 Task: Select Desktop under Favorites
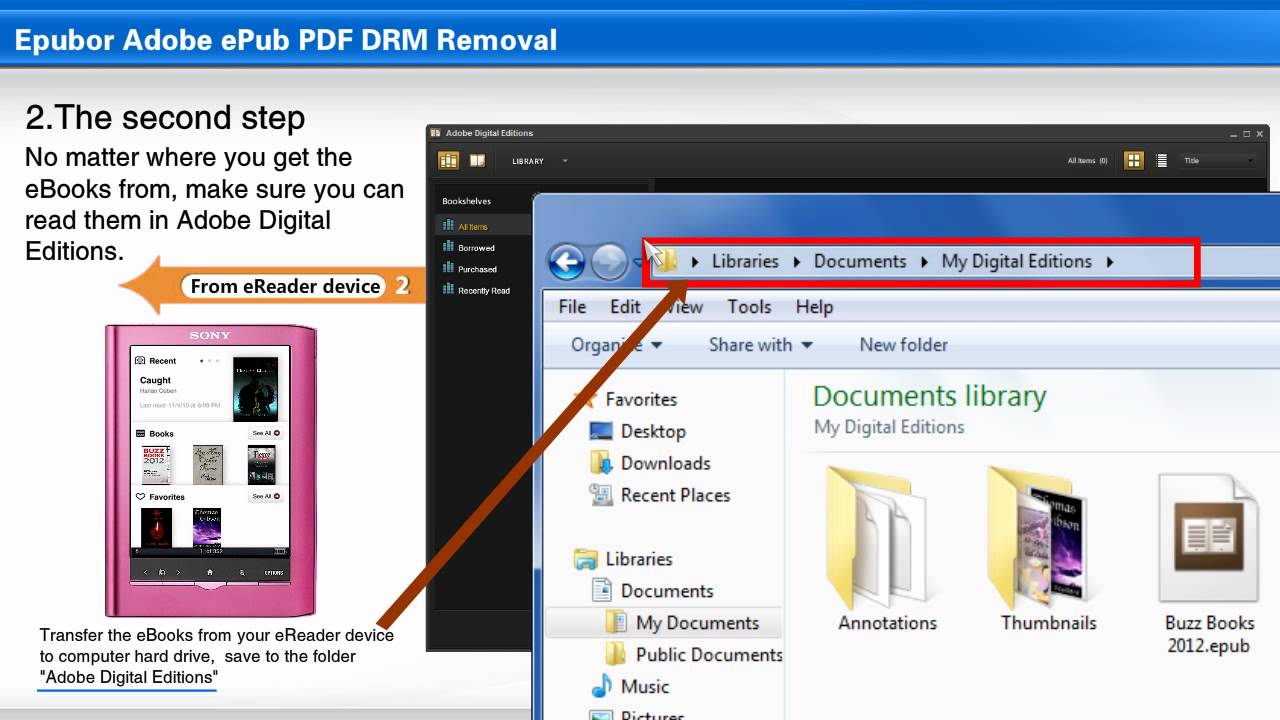[652, 431]
